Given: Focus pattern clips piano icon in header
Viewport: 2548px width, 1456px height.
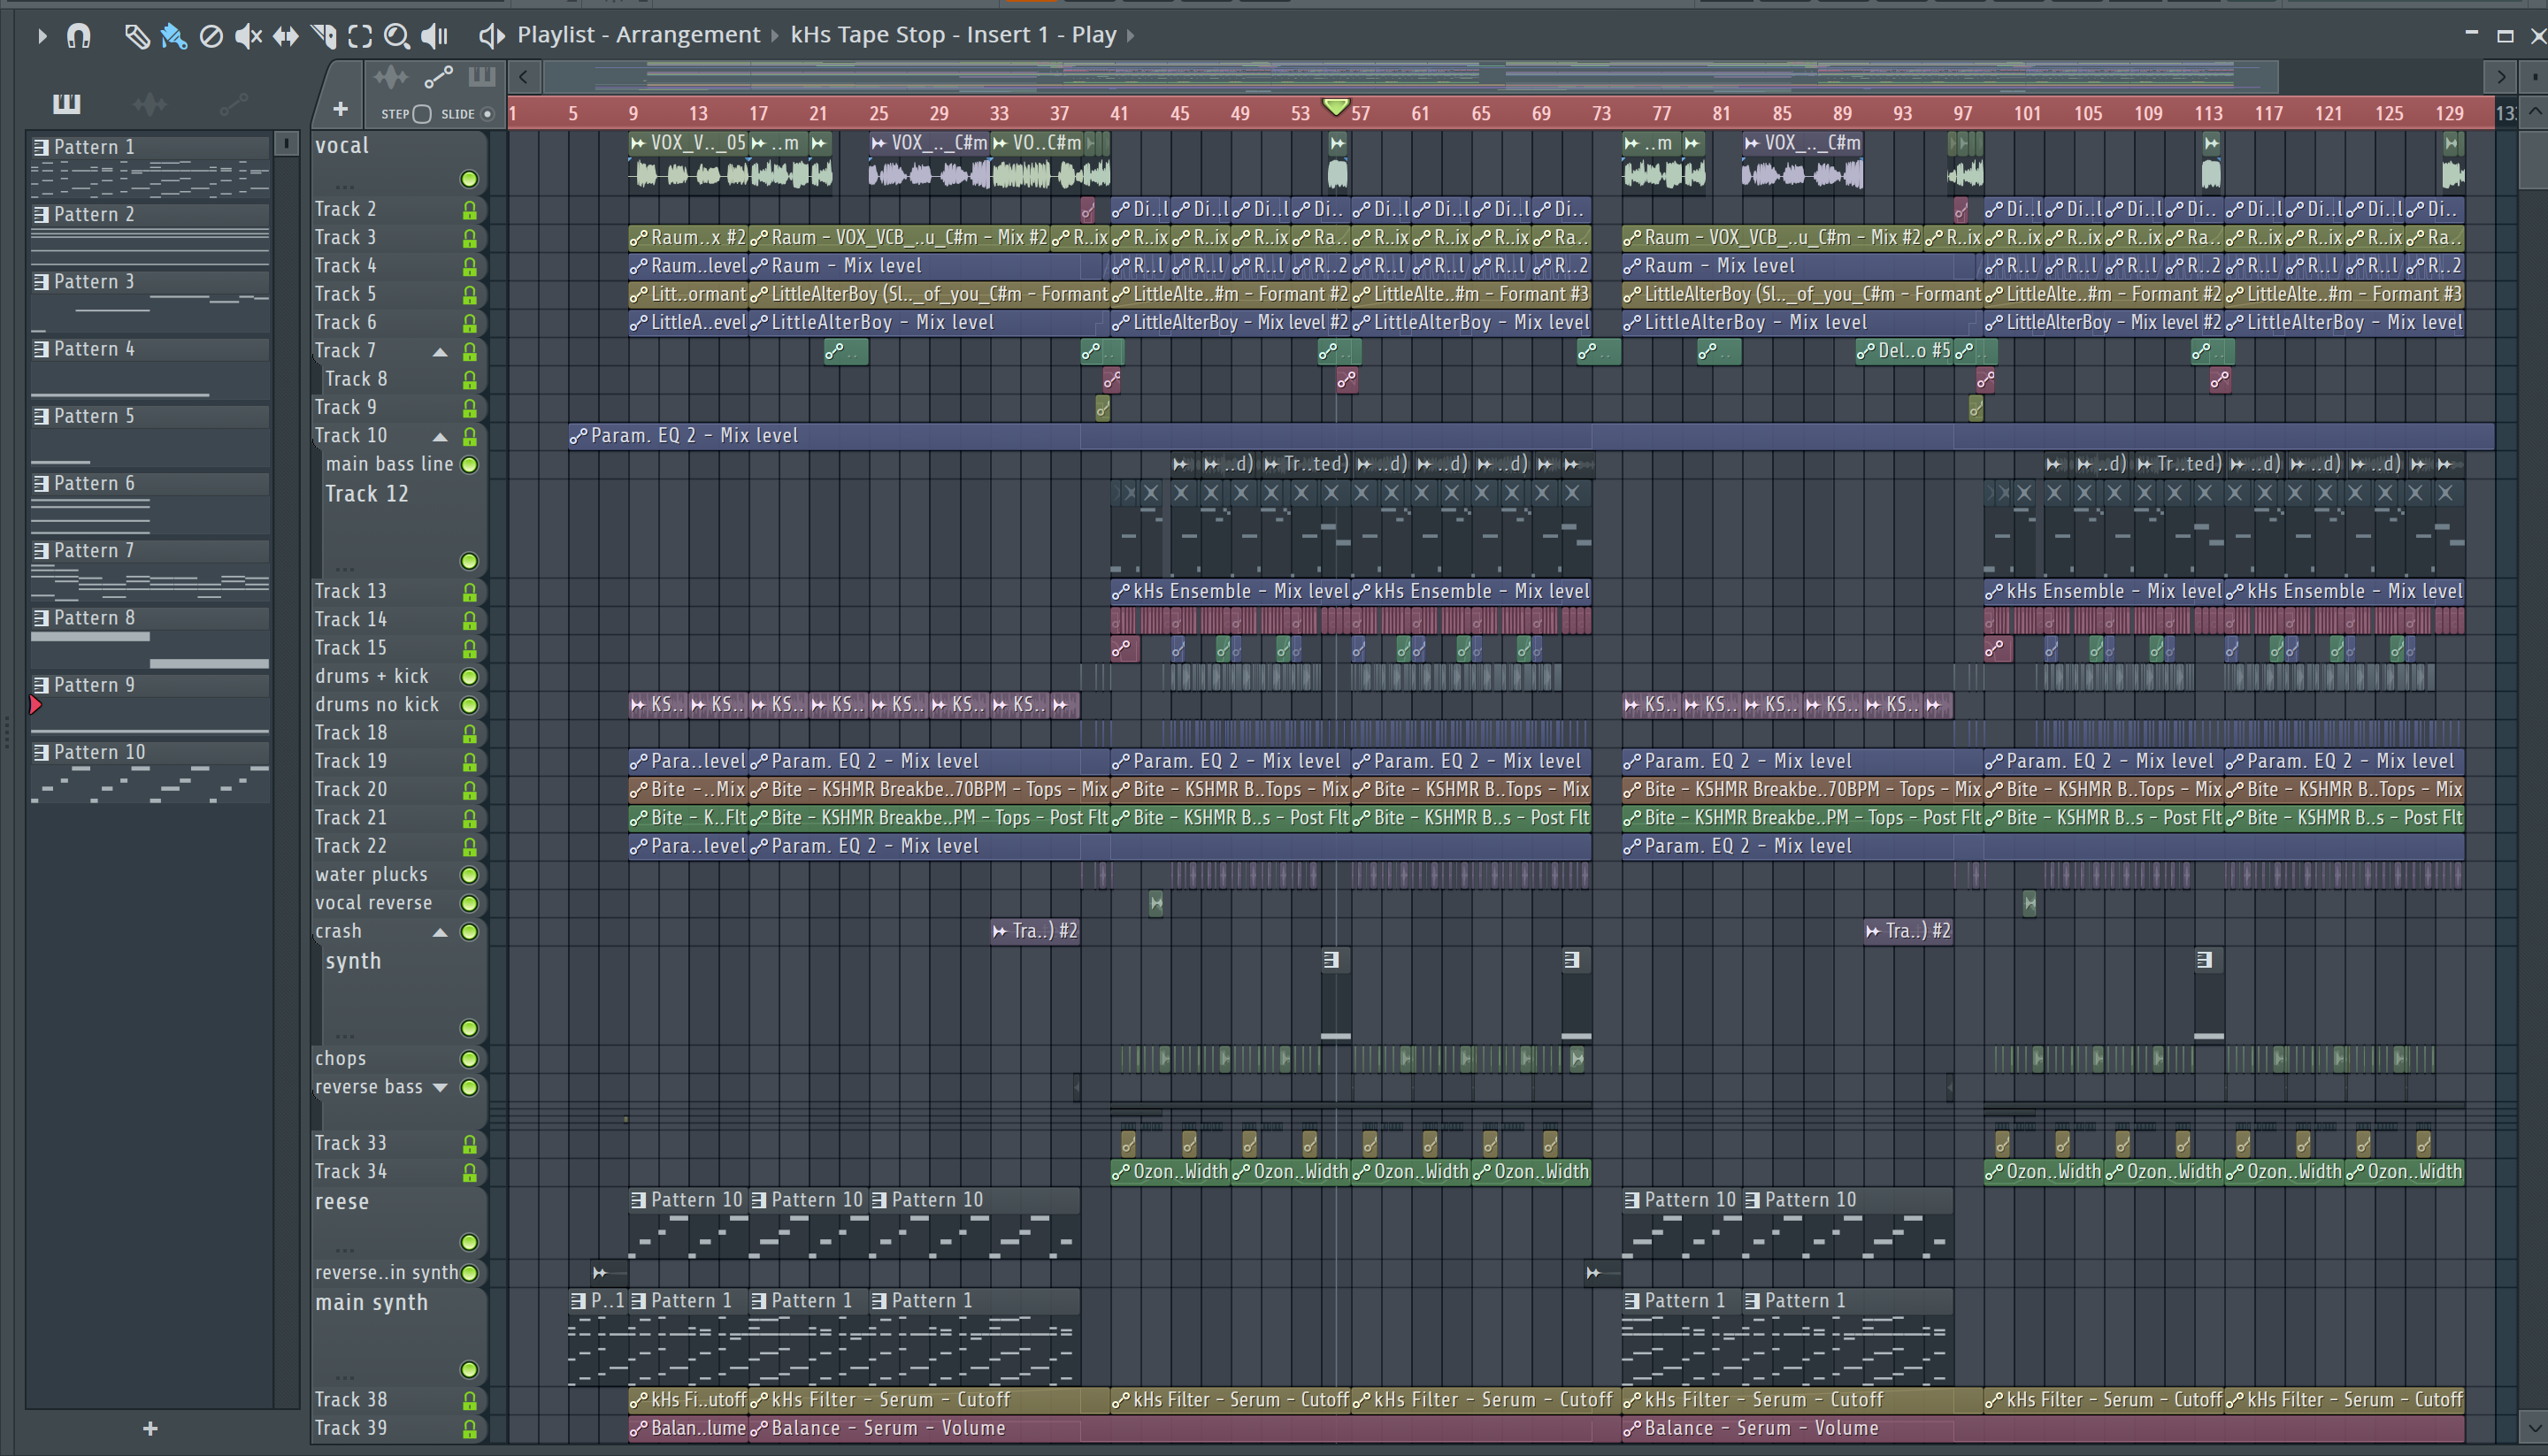Looking at the screenshot, I should [x=482, y=77].
